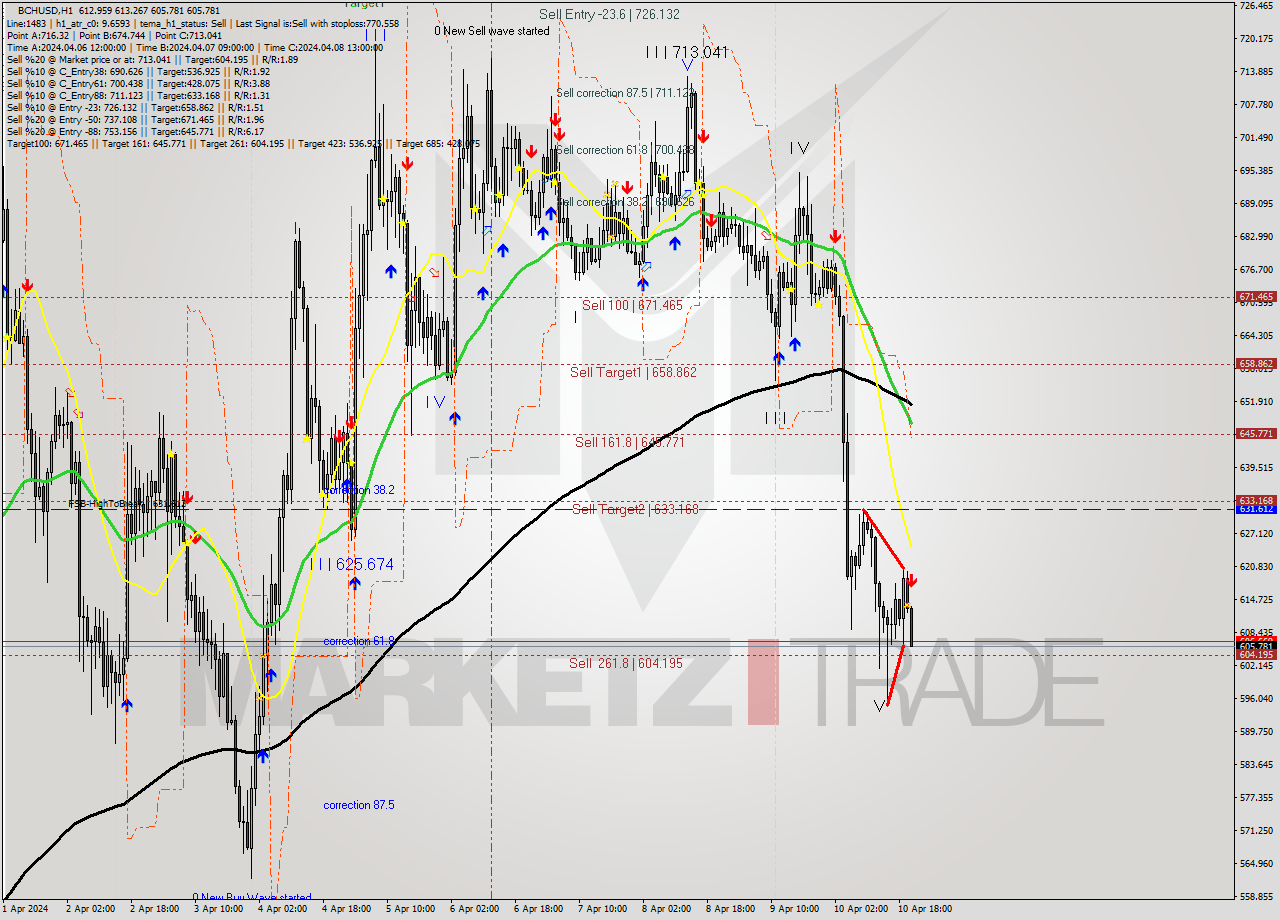This screenshot has width=1280, height=920.
Task: Click the 577.355 price scale value
Action: pos(1256,798)
